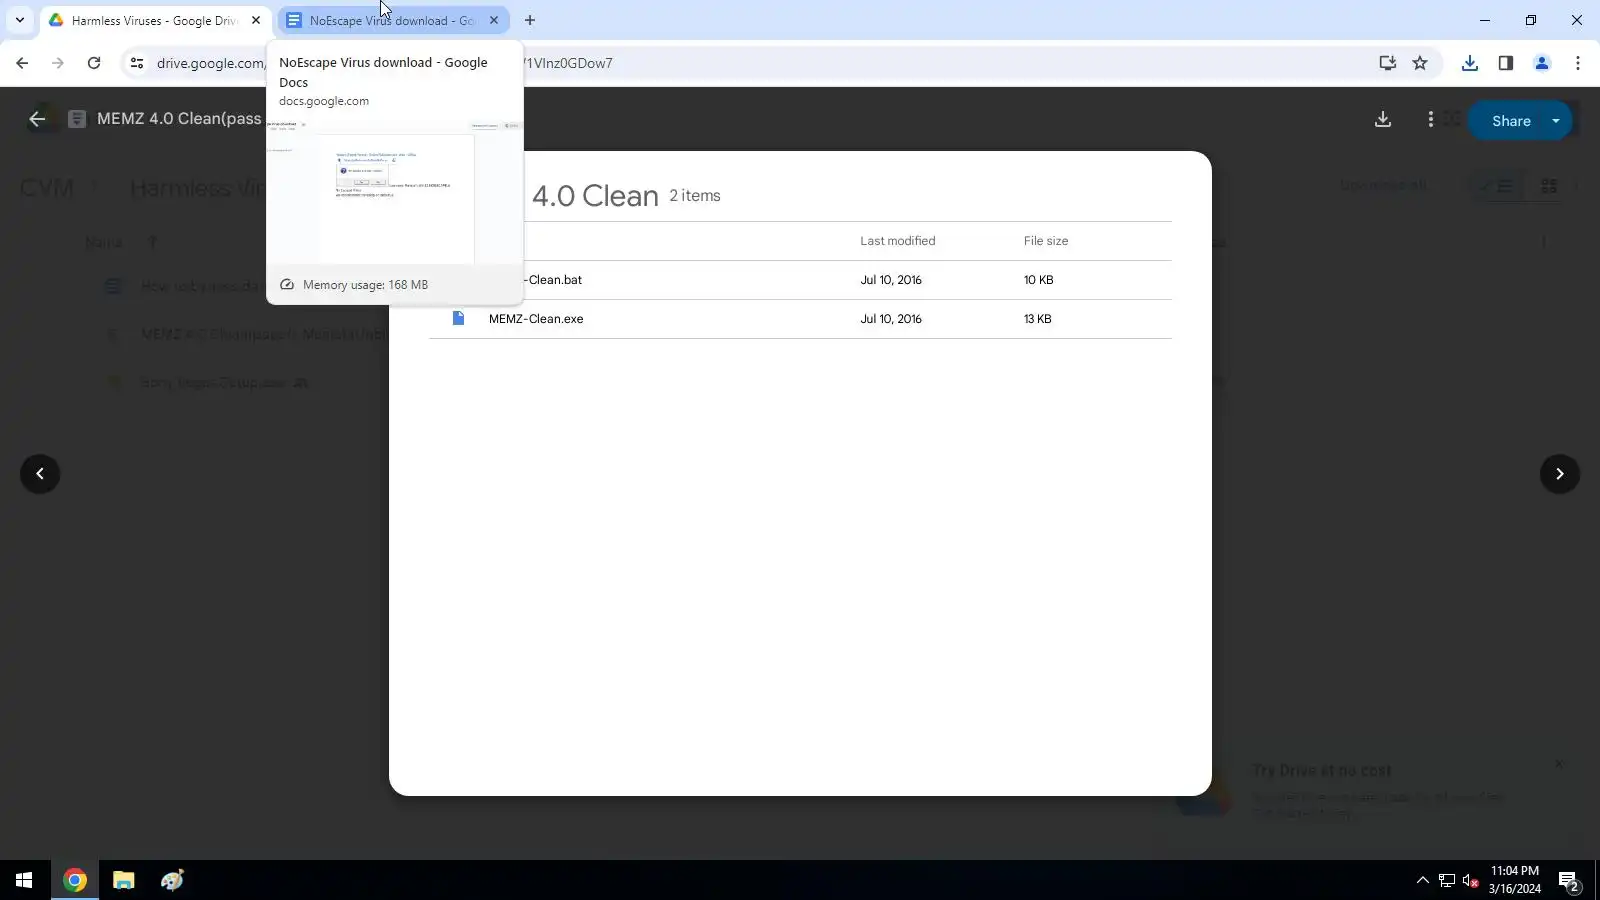Click the memory usage gauge icon in hover card

(x=287, y=285)
